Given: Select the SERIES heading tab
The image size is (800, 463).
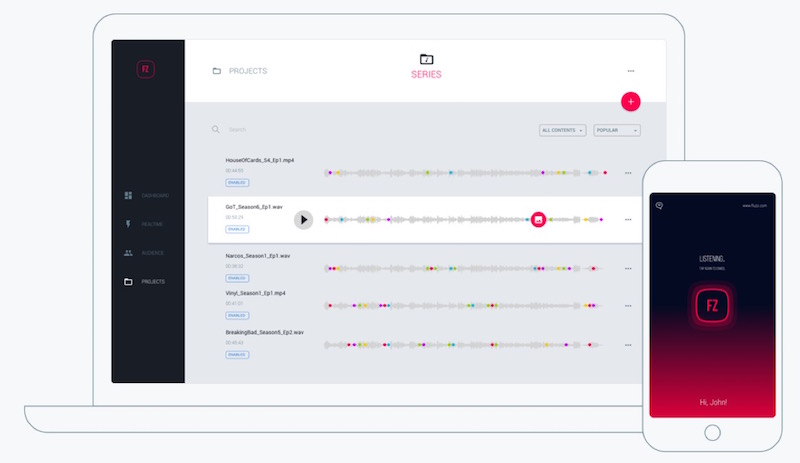Looking at the screenshot, I should pyautogui.click(x=427, y=75).
